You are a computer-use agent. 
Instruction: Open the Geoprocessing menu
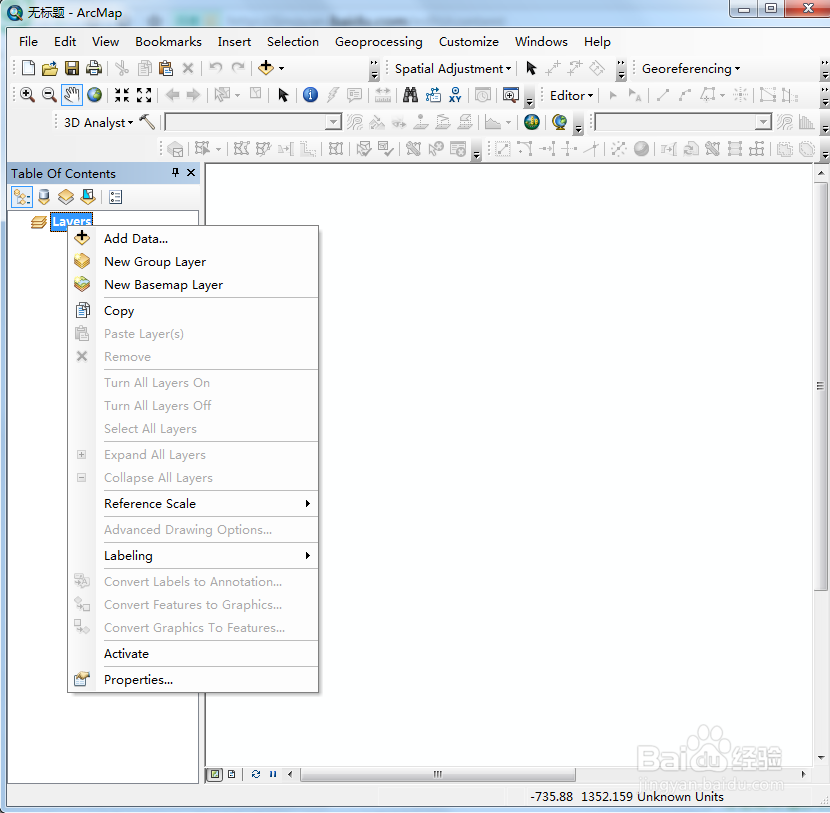(x=378, y=42)
